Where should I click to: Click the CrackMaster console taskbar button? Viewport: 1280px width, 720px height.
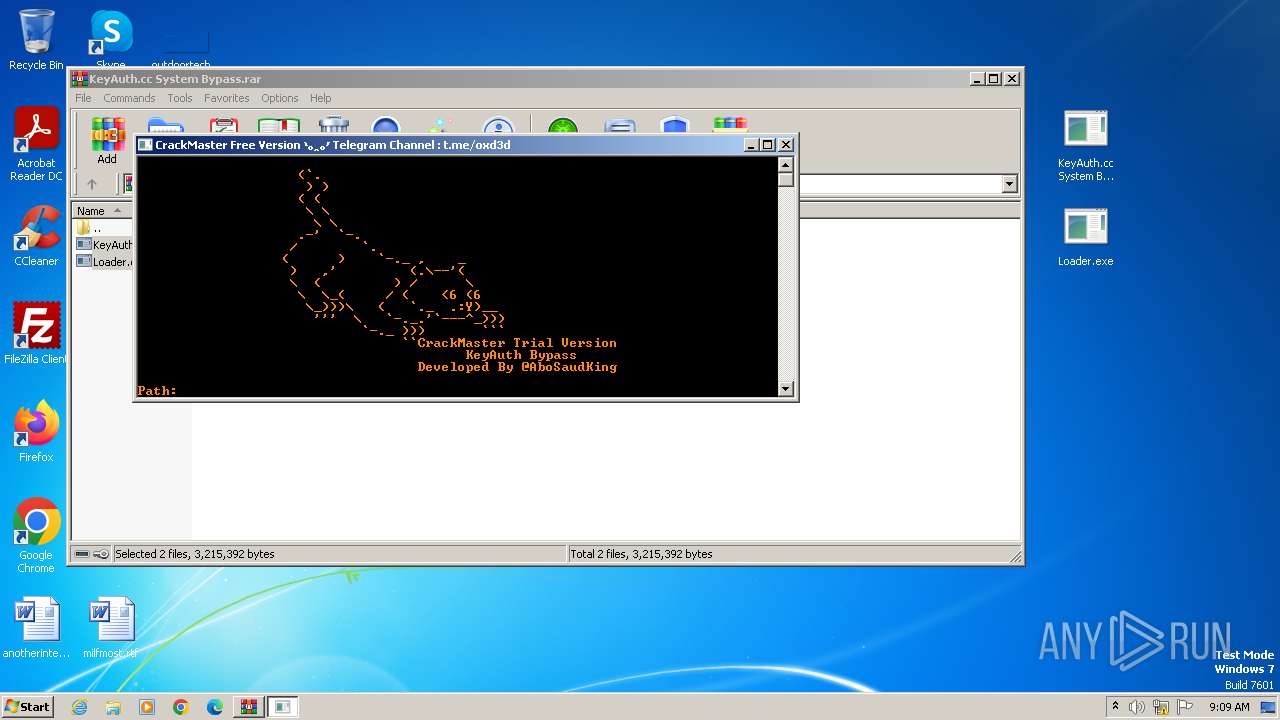[283, 707]
